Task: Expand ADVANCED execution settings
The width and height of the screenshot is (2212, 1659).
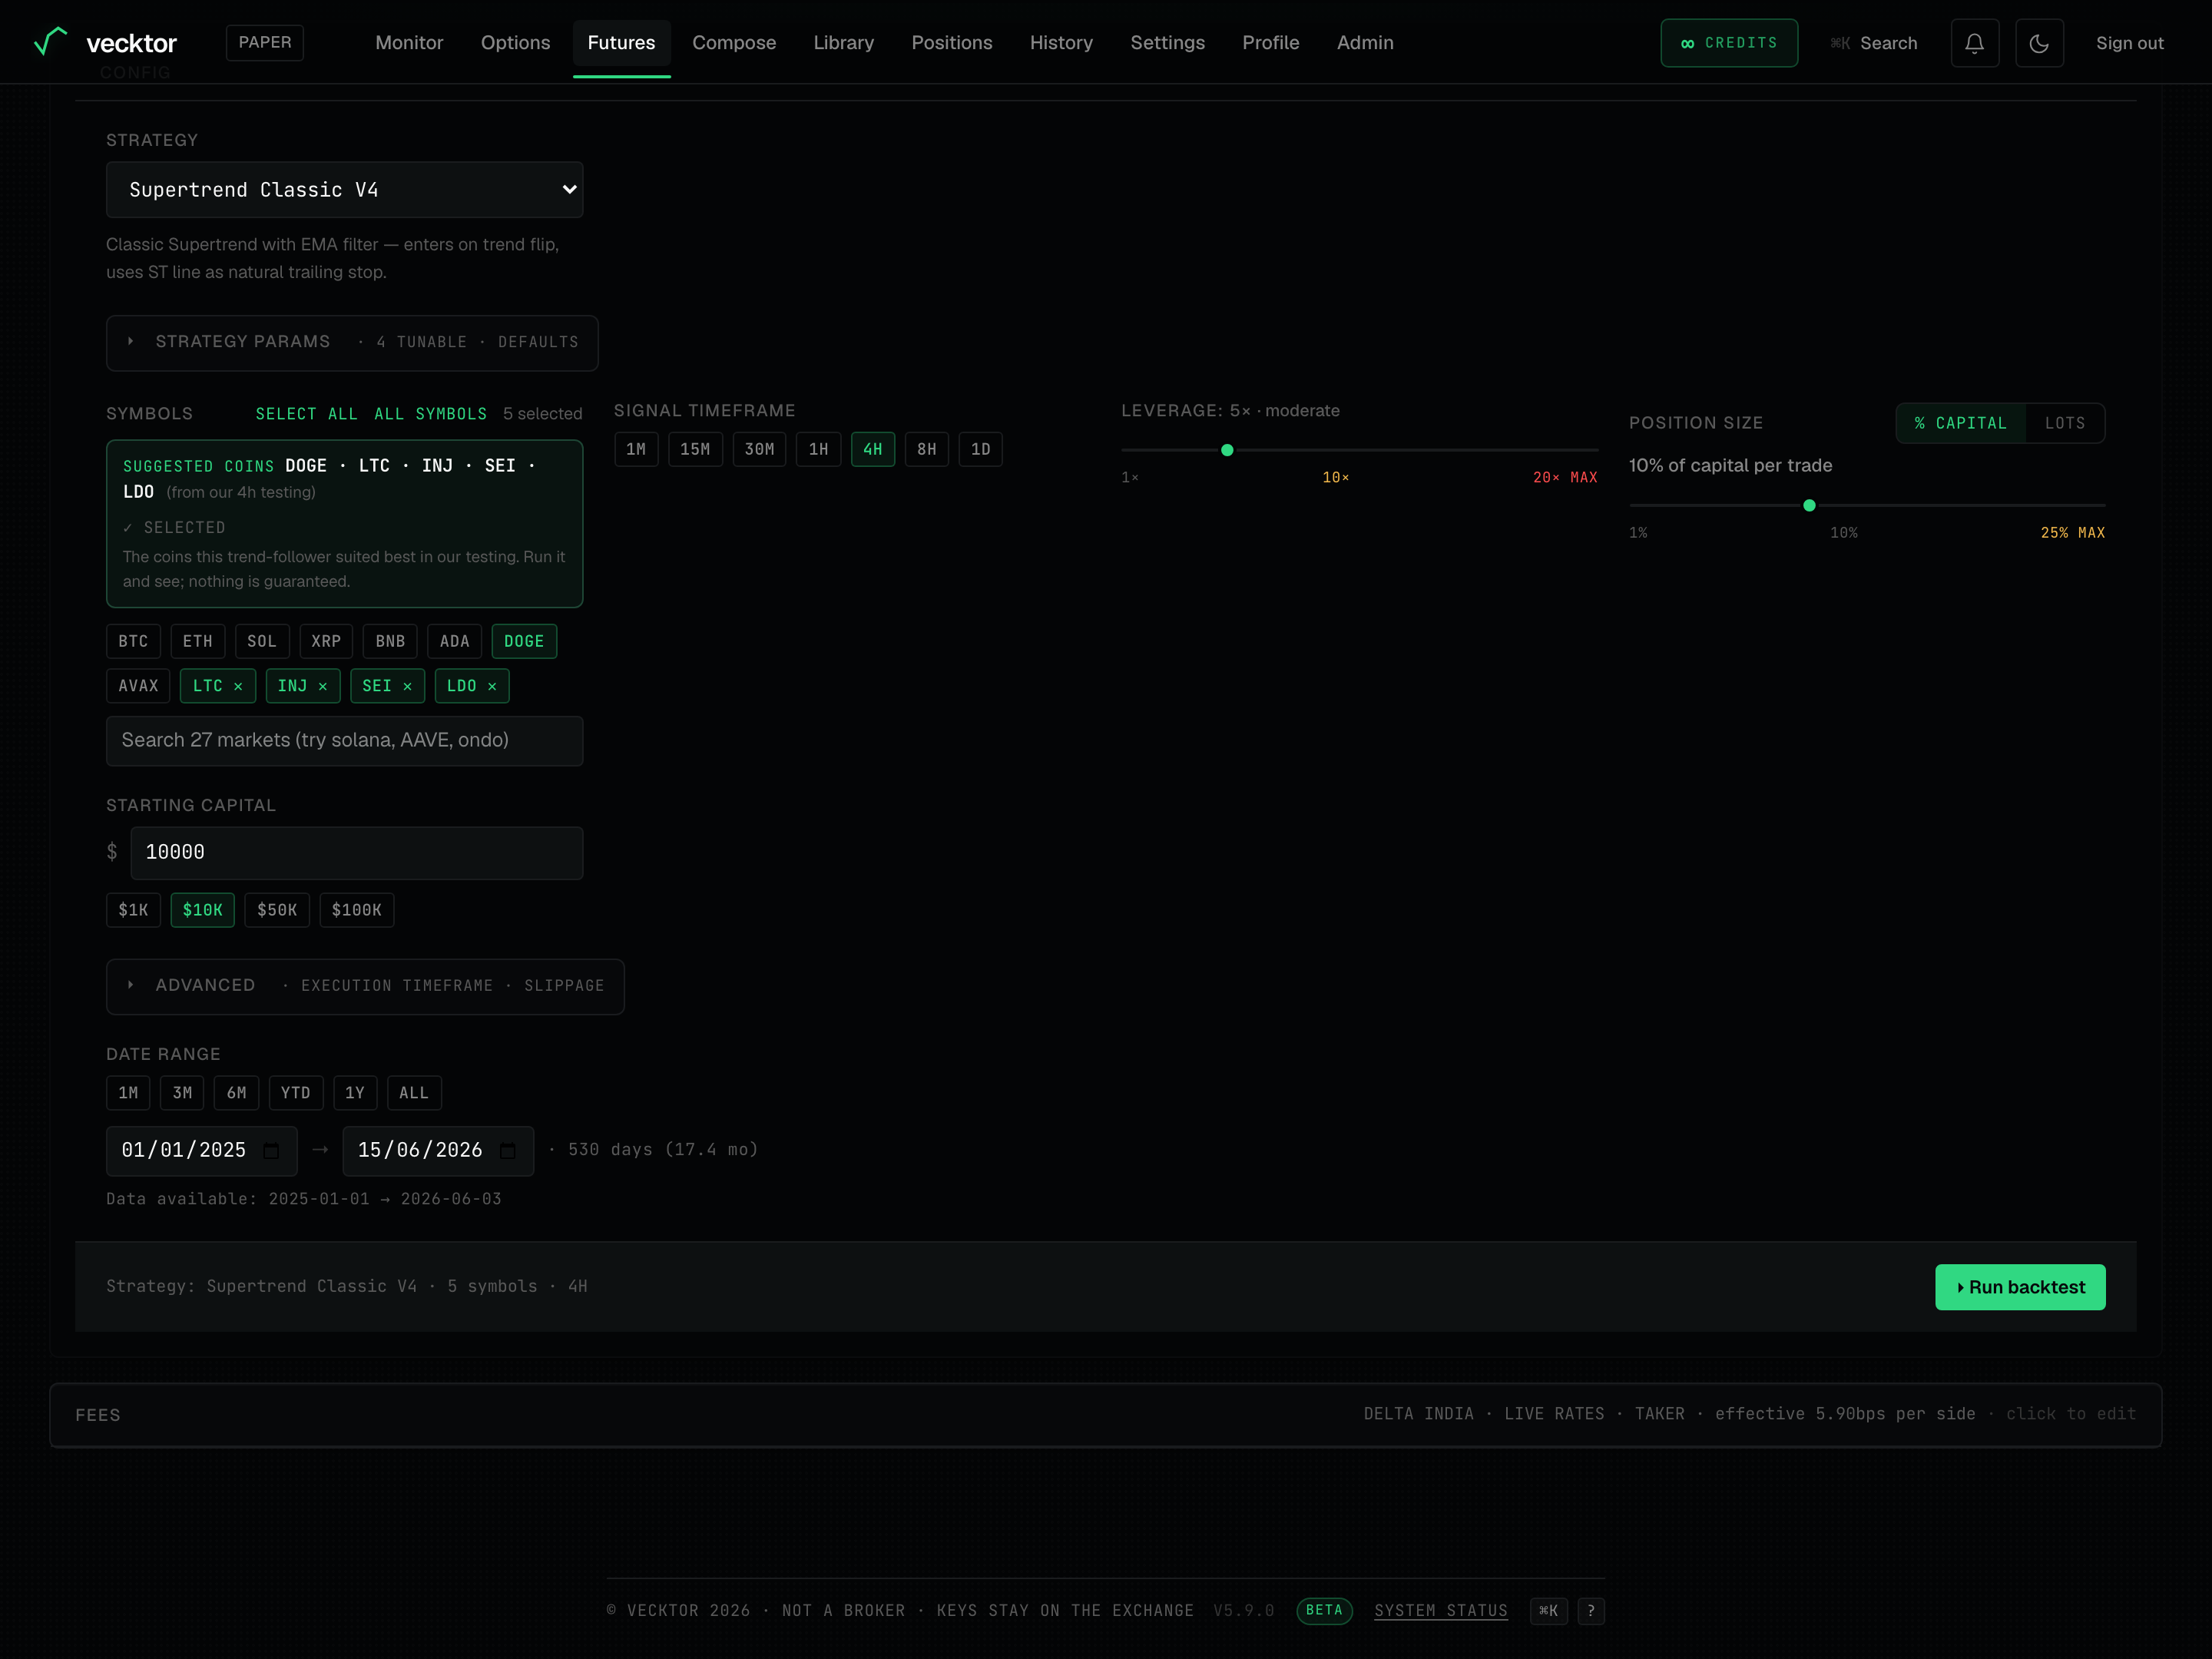Action: coord(365,987)
